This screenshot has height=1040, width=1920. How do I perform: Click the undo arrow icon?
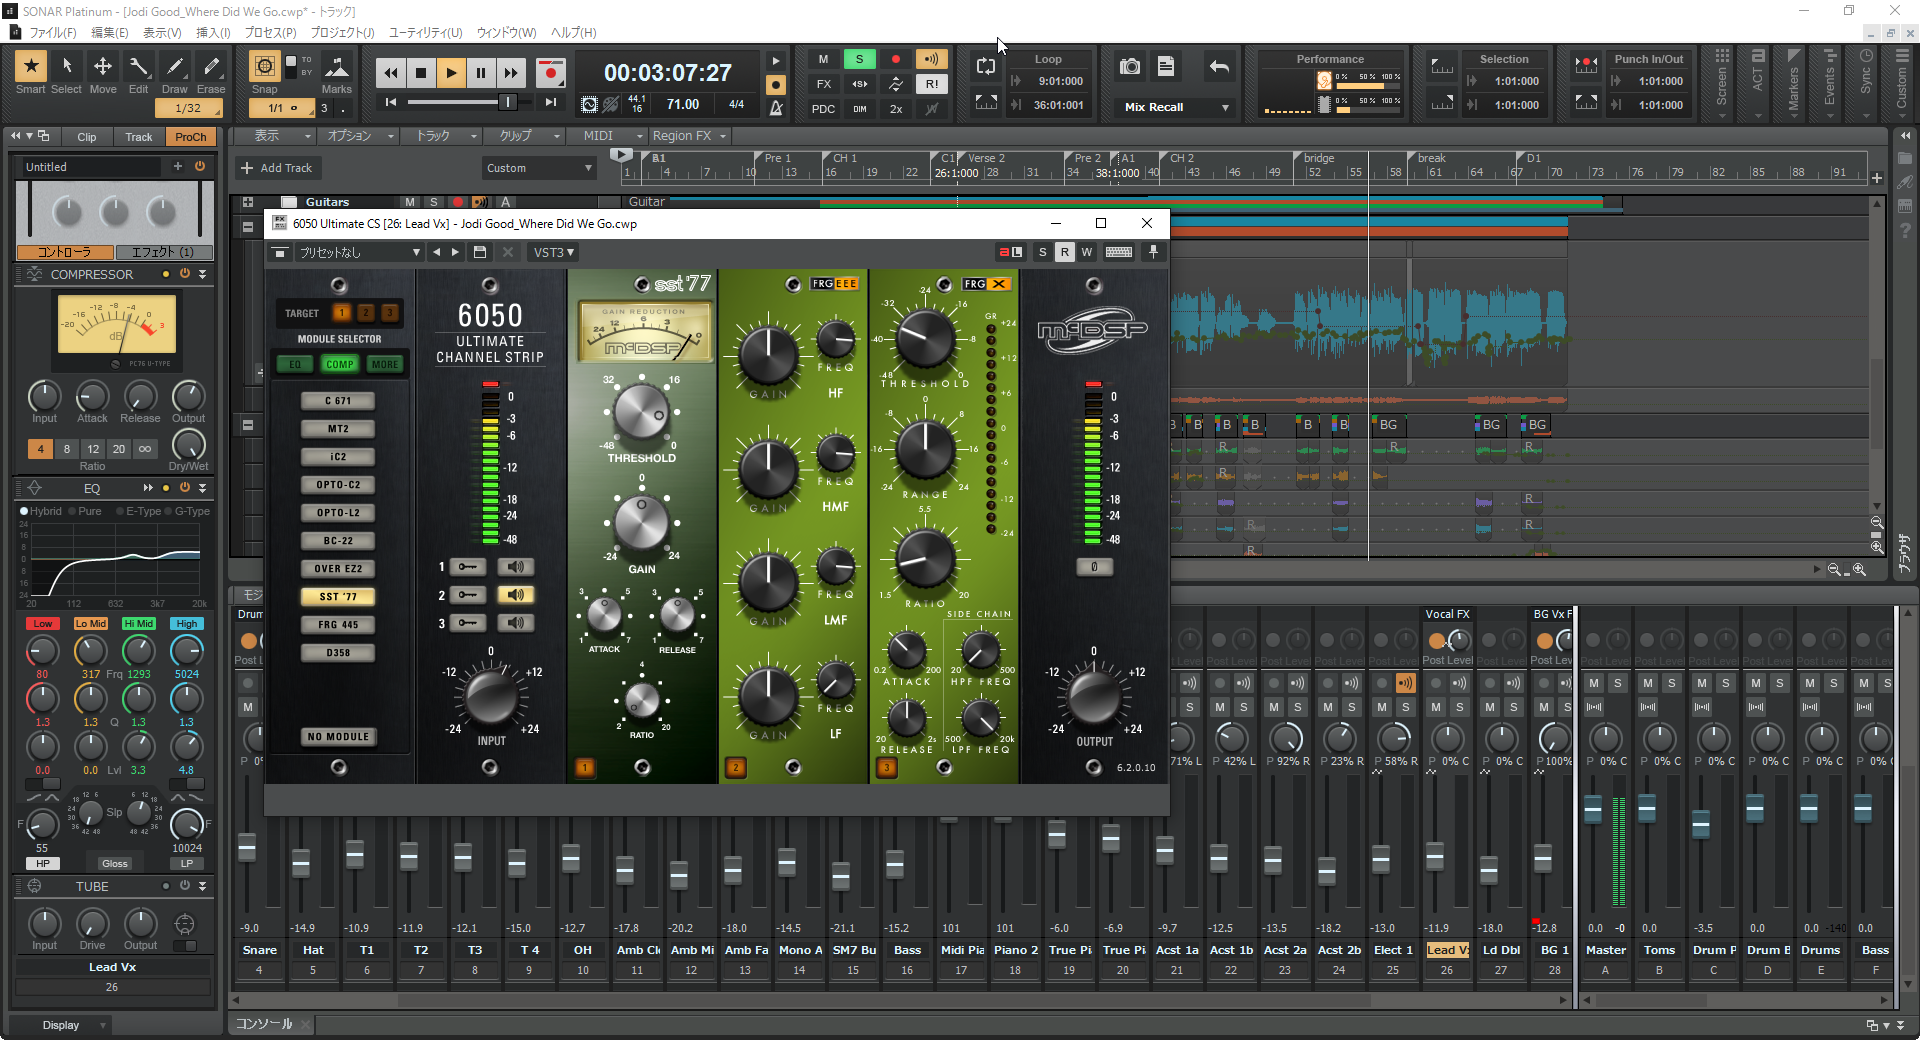1219,67
